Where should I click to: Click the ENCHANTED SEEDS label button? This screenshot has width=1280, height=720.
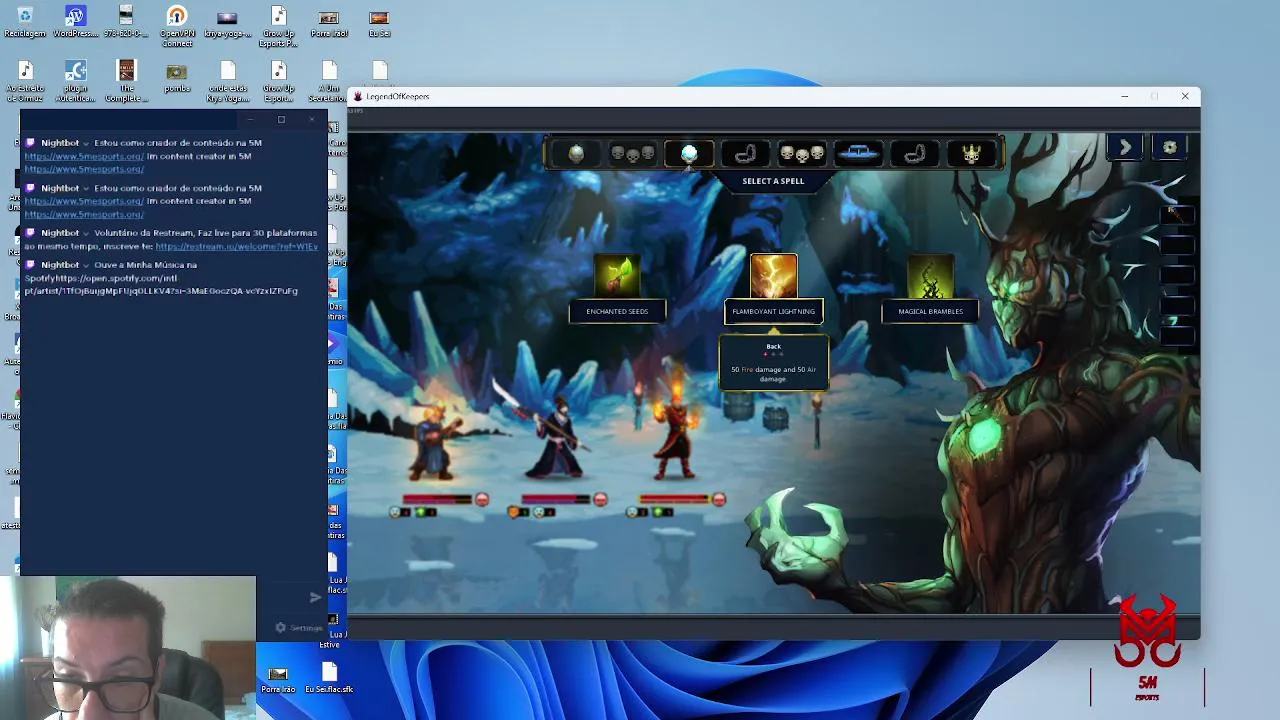[x=617, y=311]
